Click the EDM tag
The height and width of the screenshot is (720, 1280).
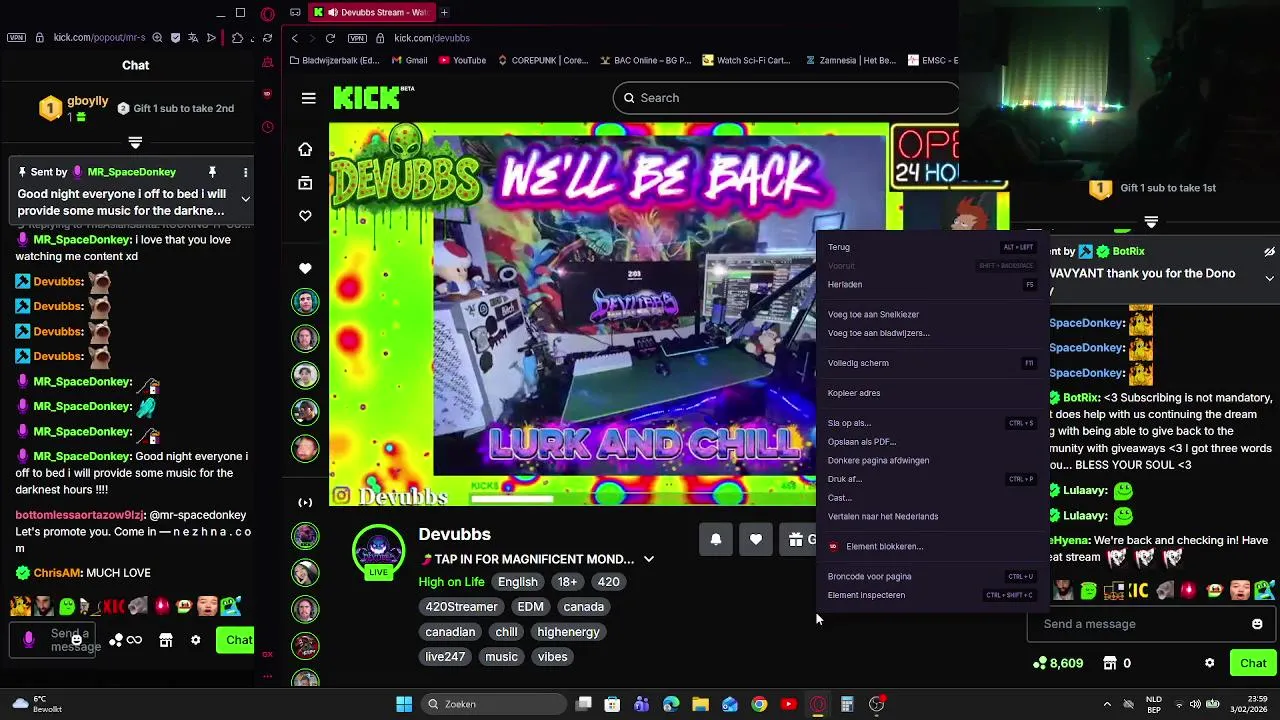click(x=530, y=607)
